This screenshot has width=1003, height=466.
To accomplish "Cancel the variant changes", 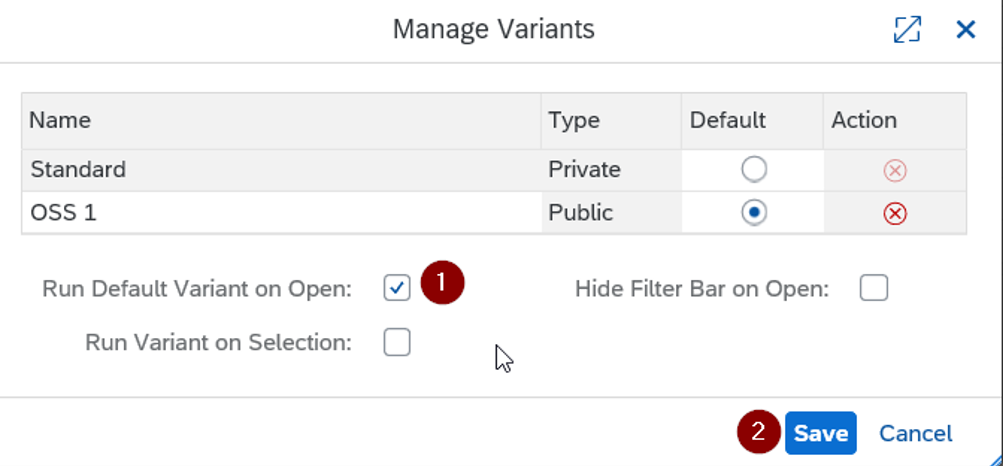I will point(915,433).
